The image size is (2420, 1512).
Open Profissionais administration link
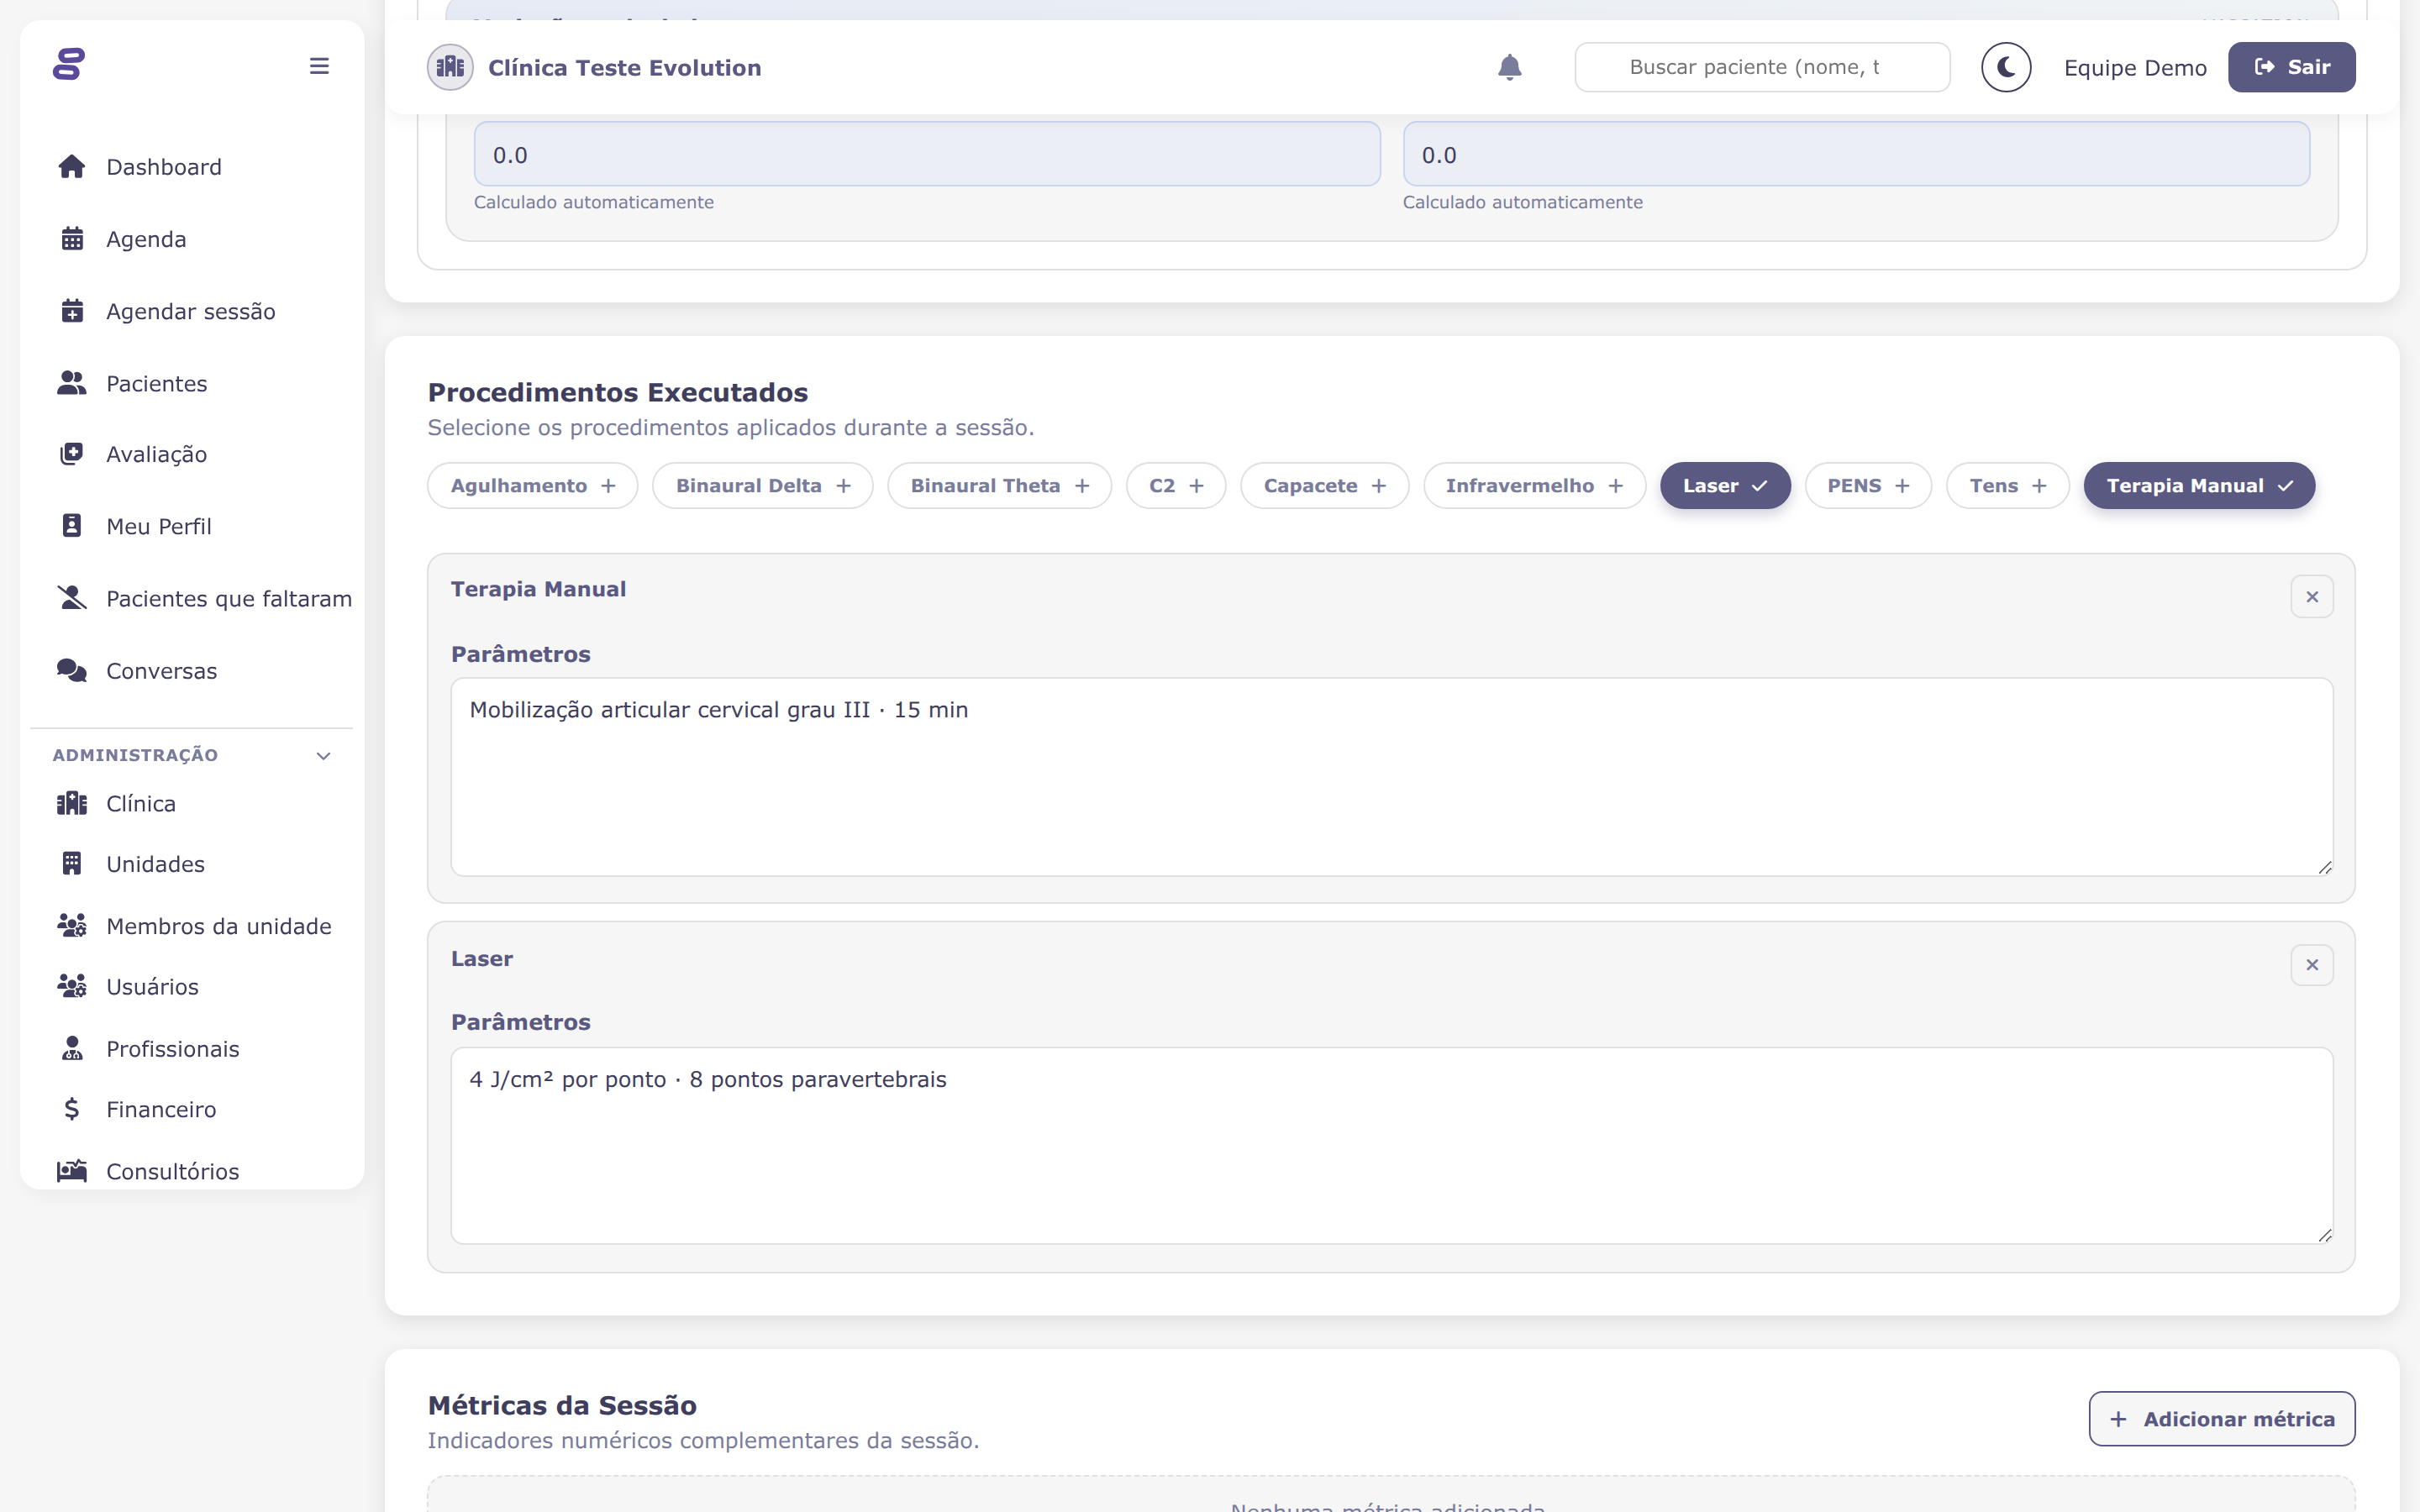pyautogui.click(x=173, y=1048)
